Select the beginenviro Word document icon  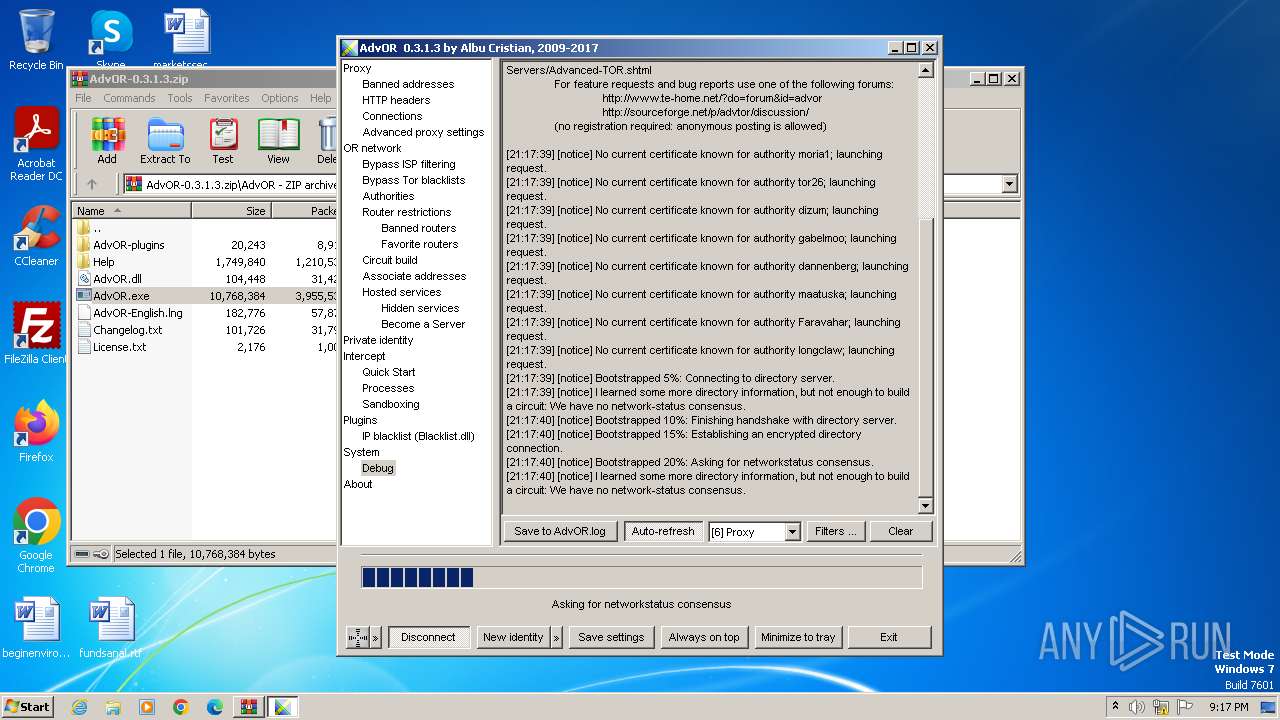[36, 628]
